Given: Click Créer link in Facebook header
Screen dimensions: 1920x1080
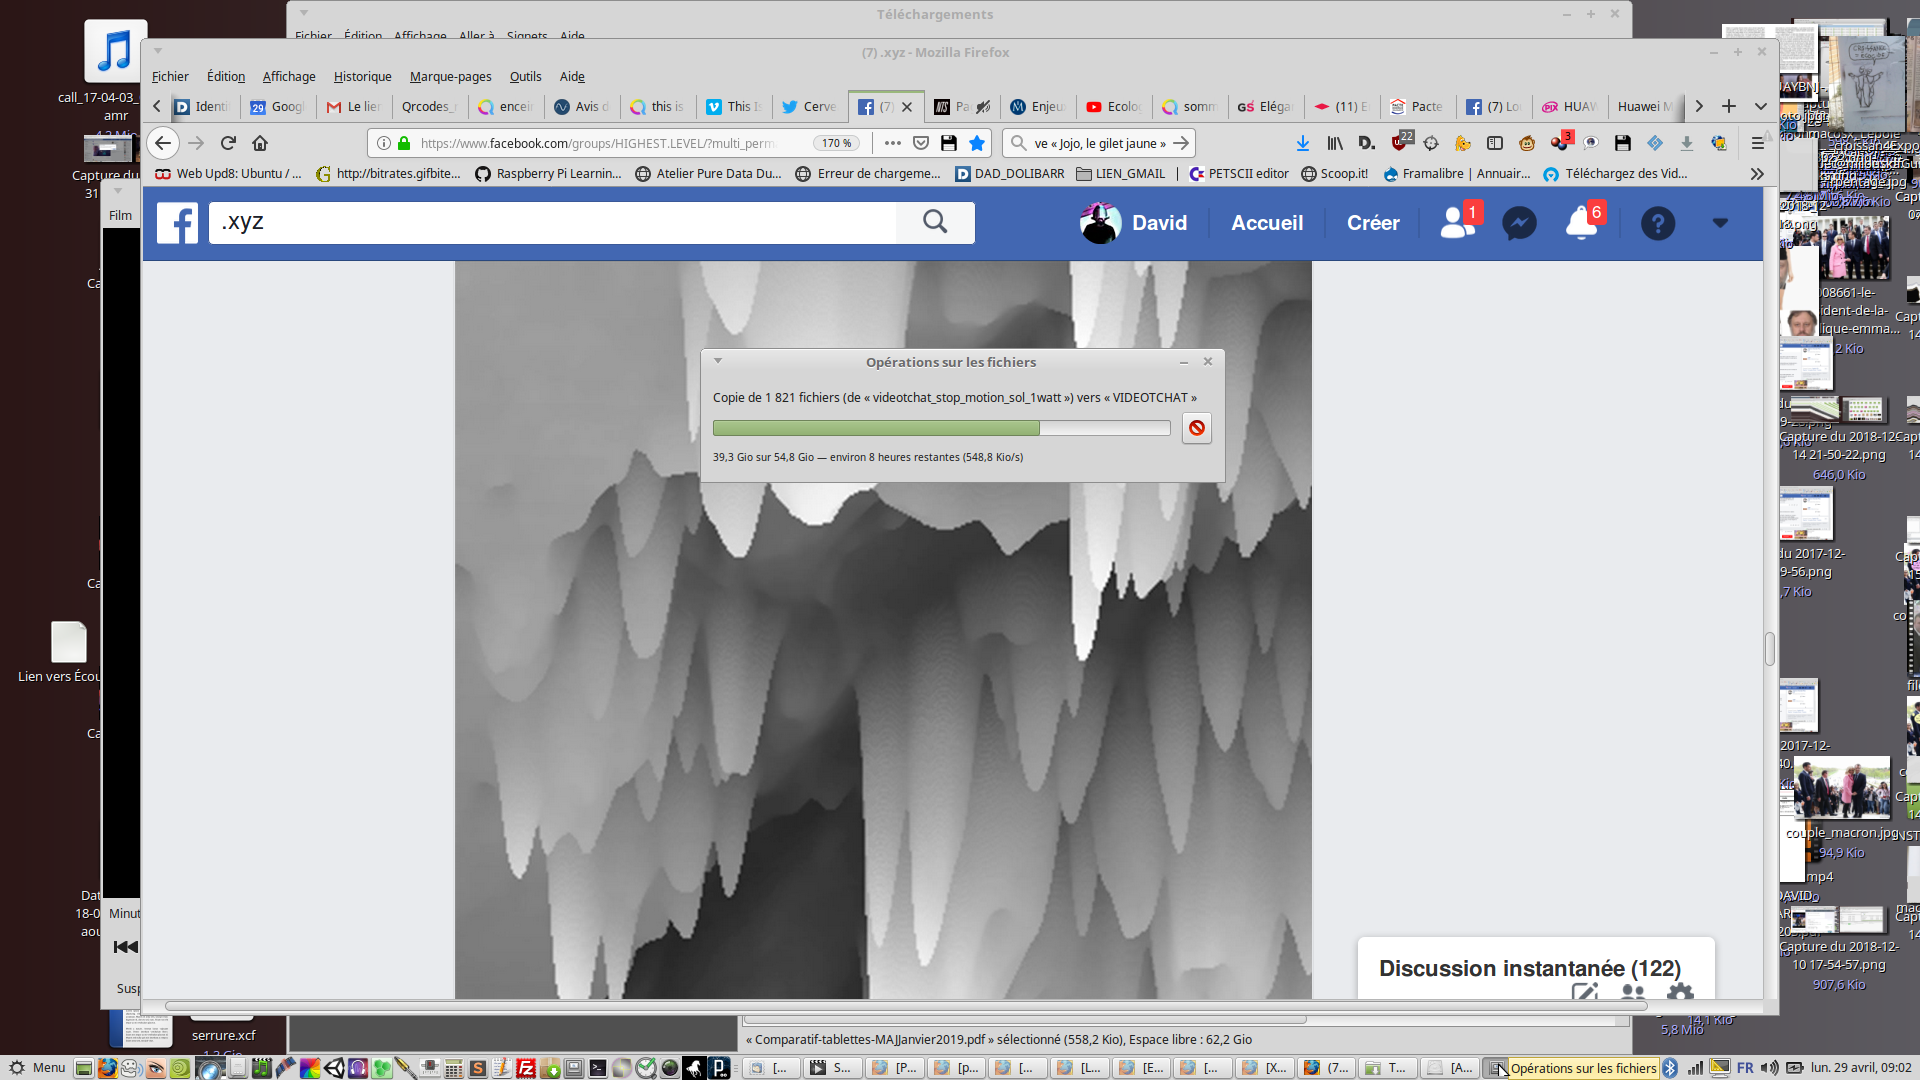Looking at the screenshot, I should (1373, 223).
